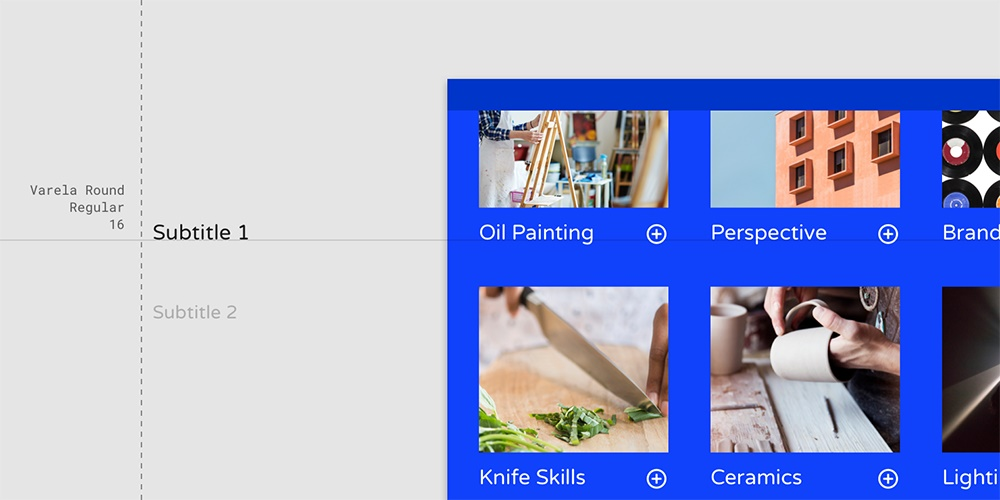Select the cut-off Lighting label

coord(971,477)
